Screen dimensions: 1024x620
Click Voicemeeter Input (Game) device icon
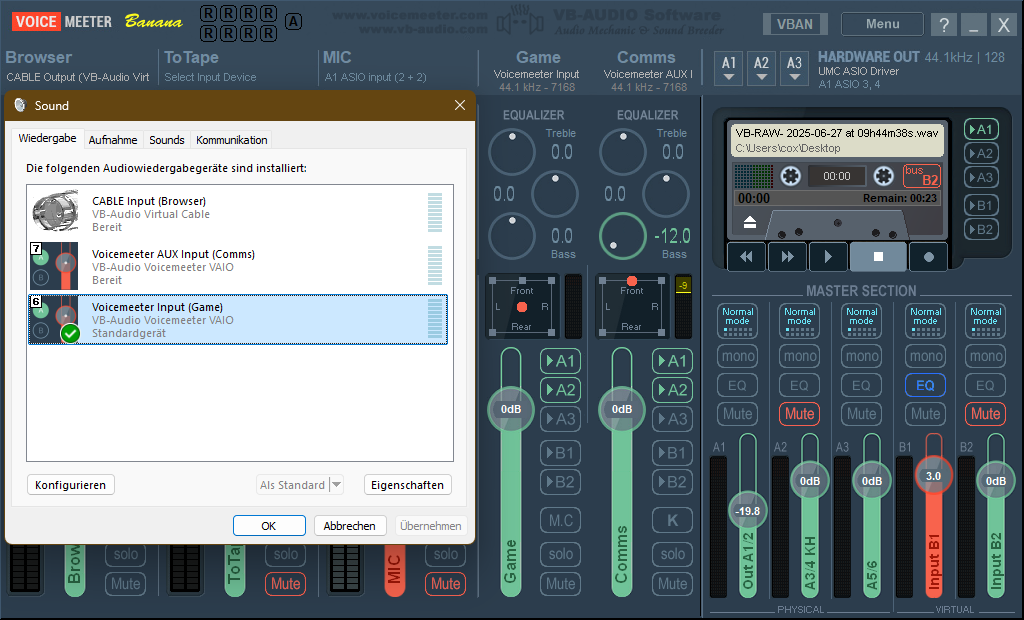coord(55,319)
